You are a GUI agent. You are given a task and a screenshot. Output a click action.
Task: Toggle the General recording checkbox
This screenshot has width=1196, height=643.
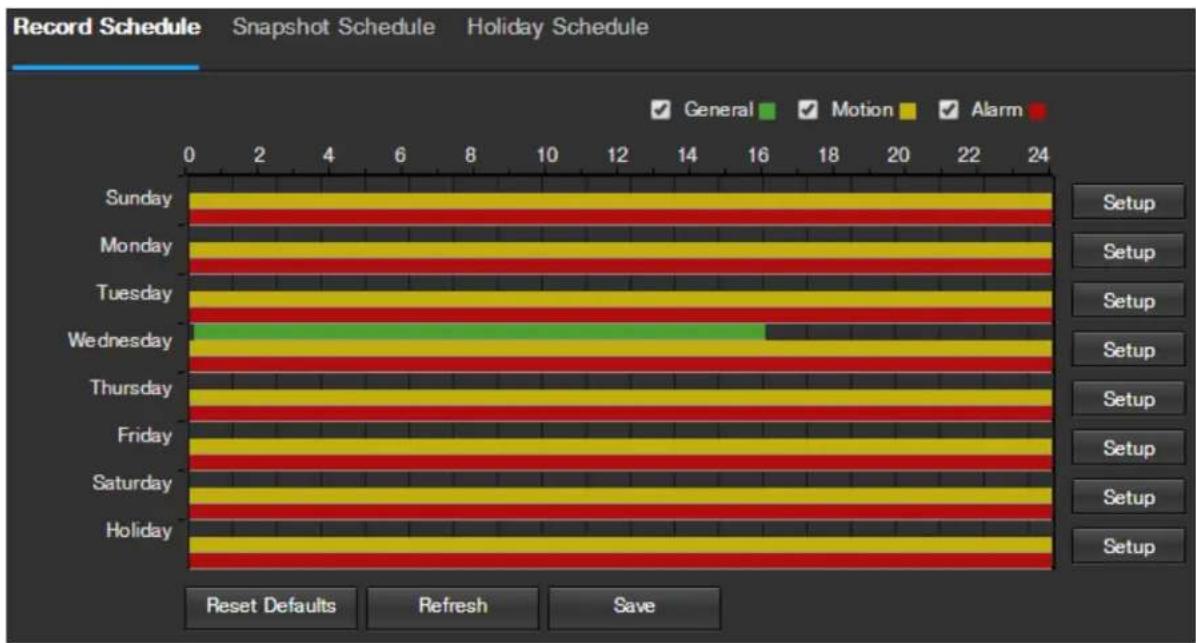pyautogui.click(x=661, y=110)
